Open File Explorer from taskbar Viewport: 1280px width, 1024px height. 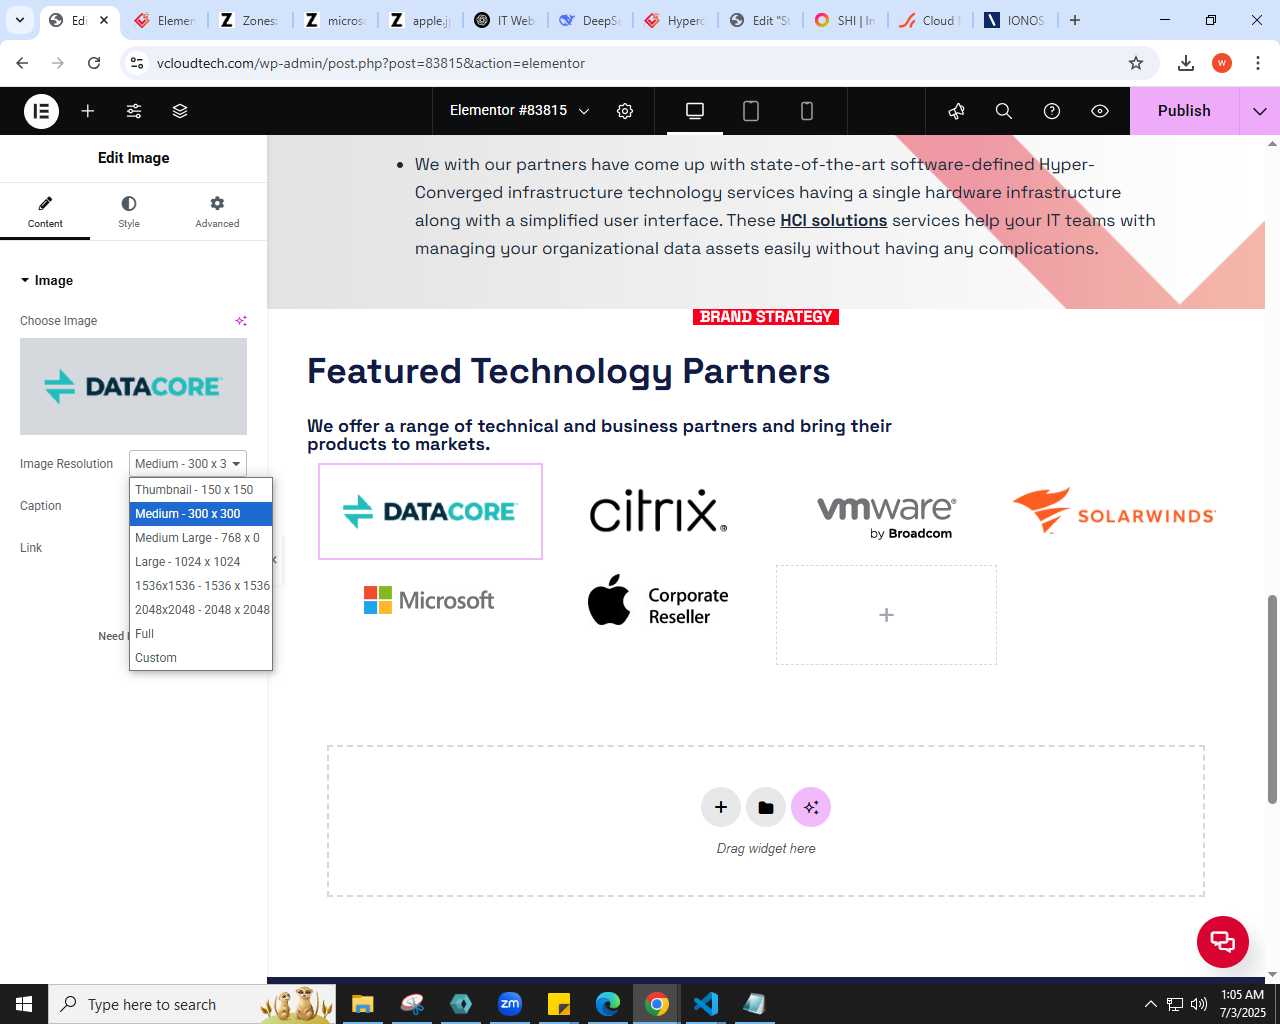(x=363, y=1004)
